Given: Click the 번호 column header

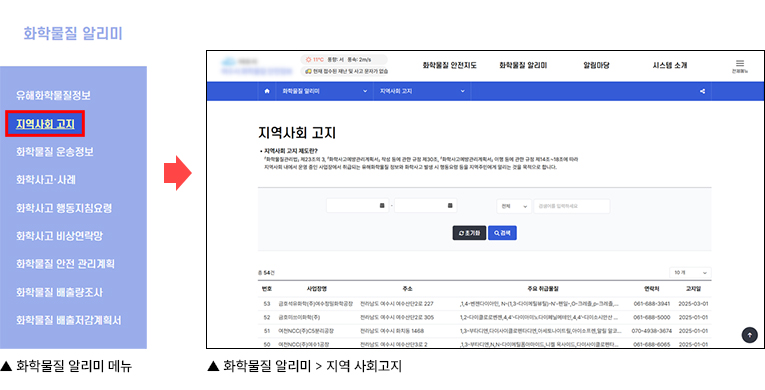Looking at the screenshot, I should (x=267, y=289).
